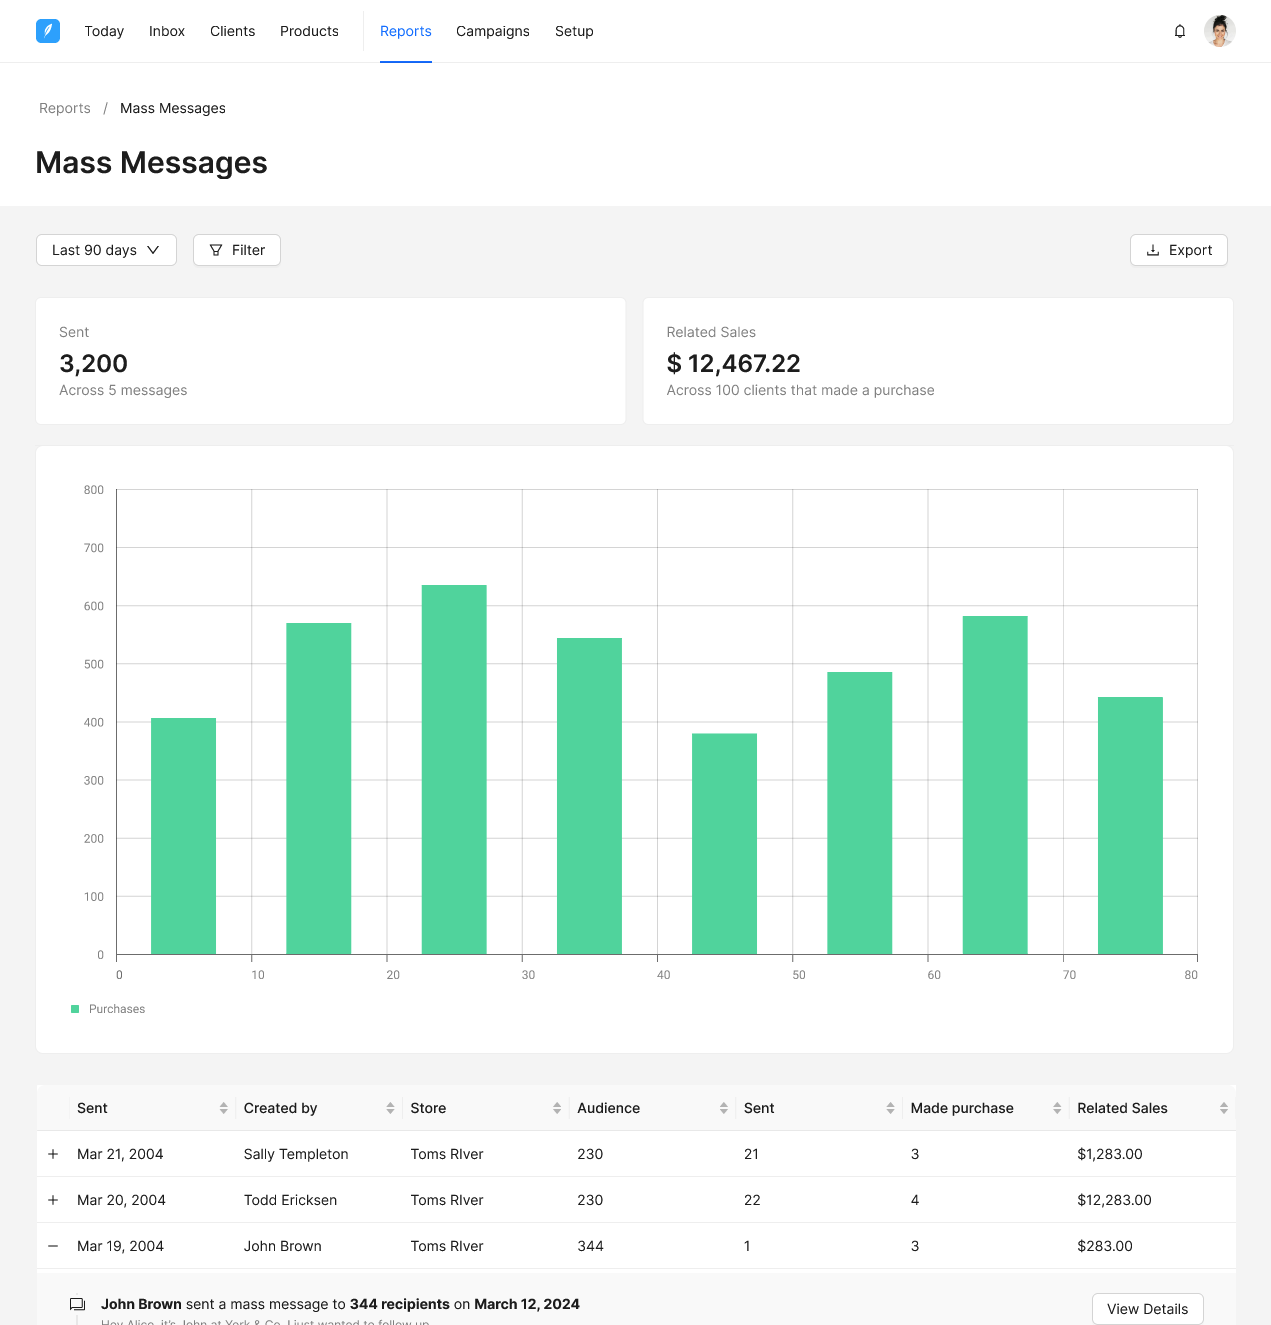
Task: Click the Export button
Action: coord(1178,250)
